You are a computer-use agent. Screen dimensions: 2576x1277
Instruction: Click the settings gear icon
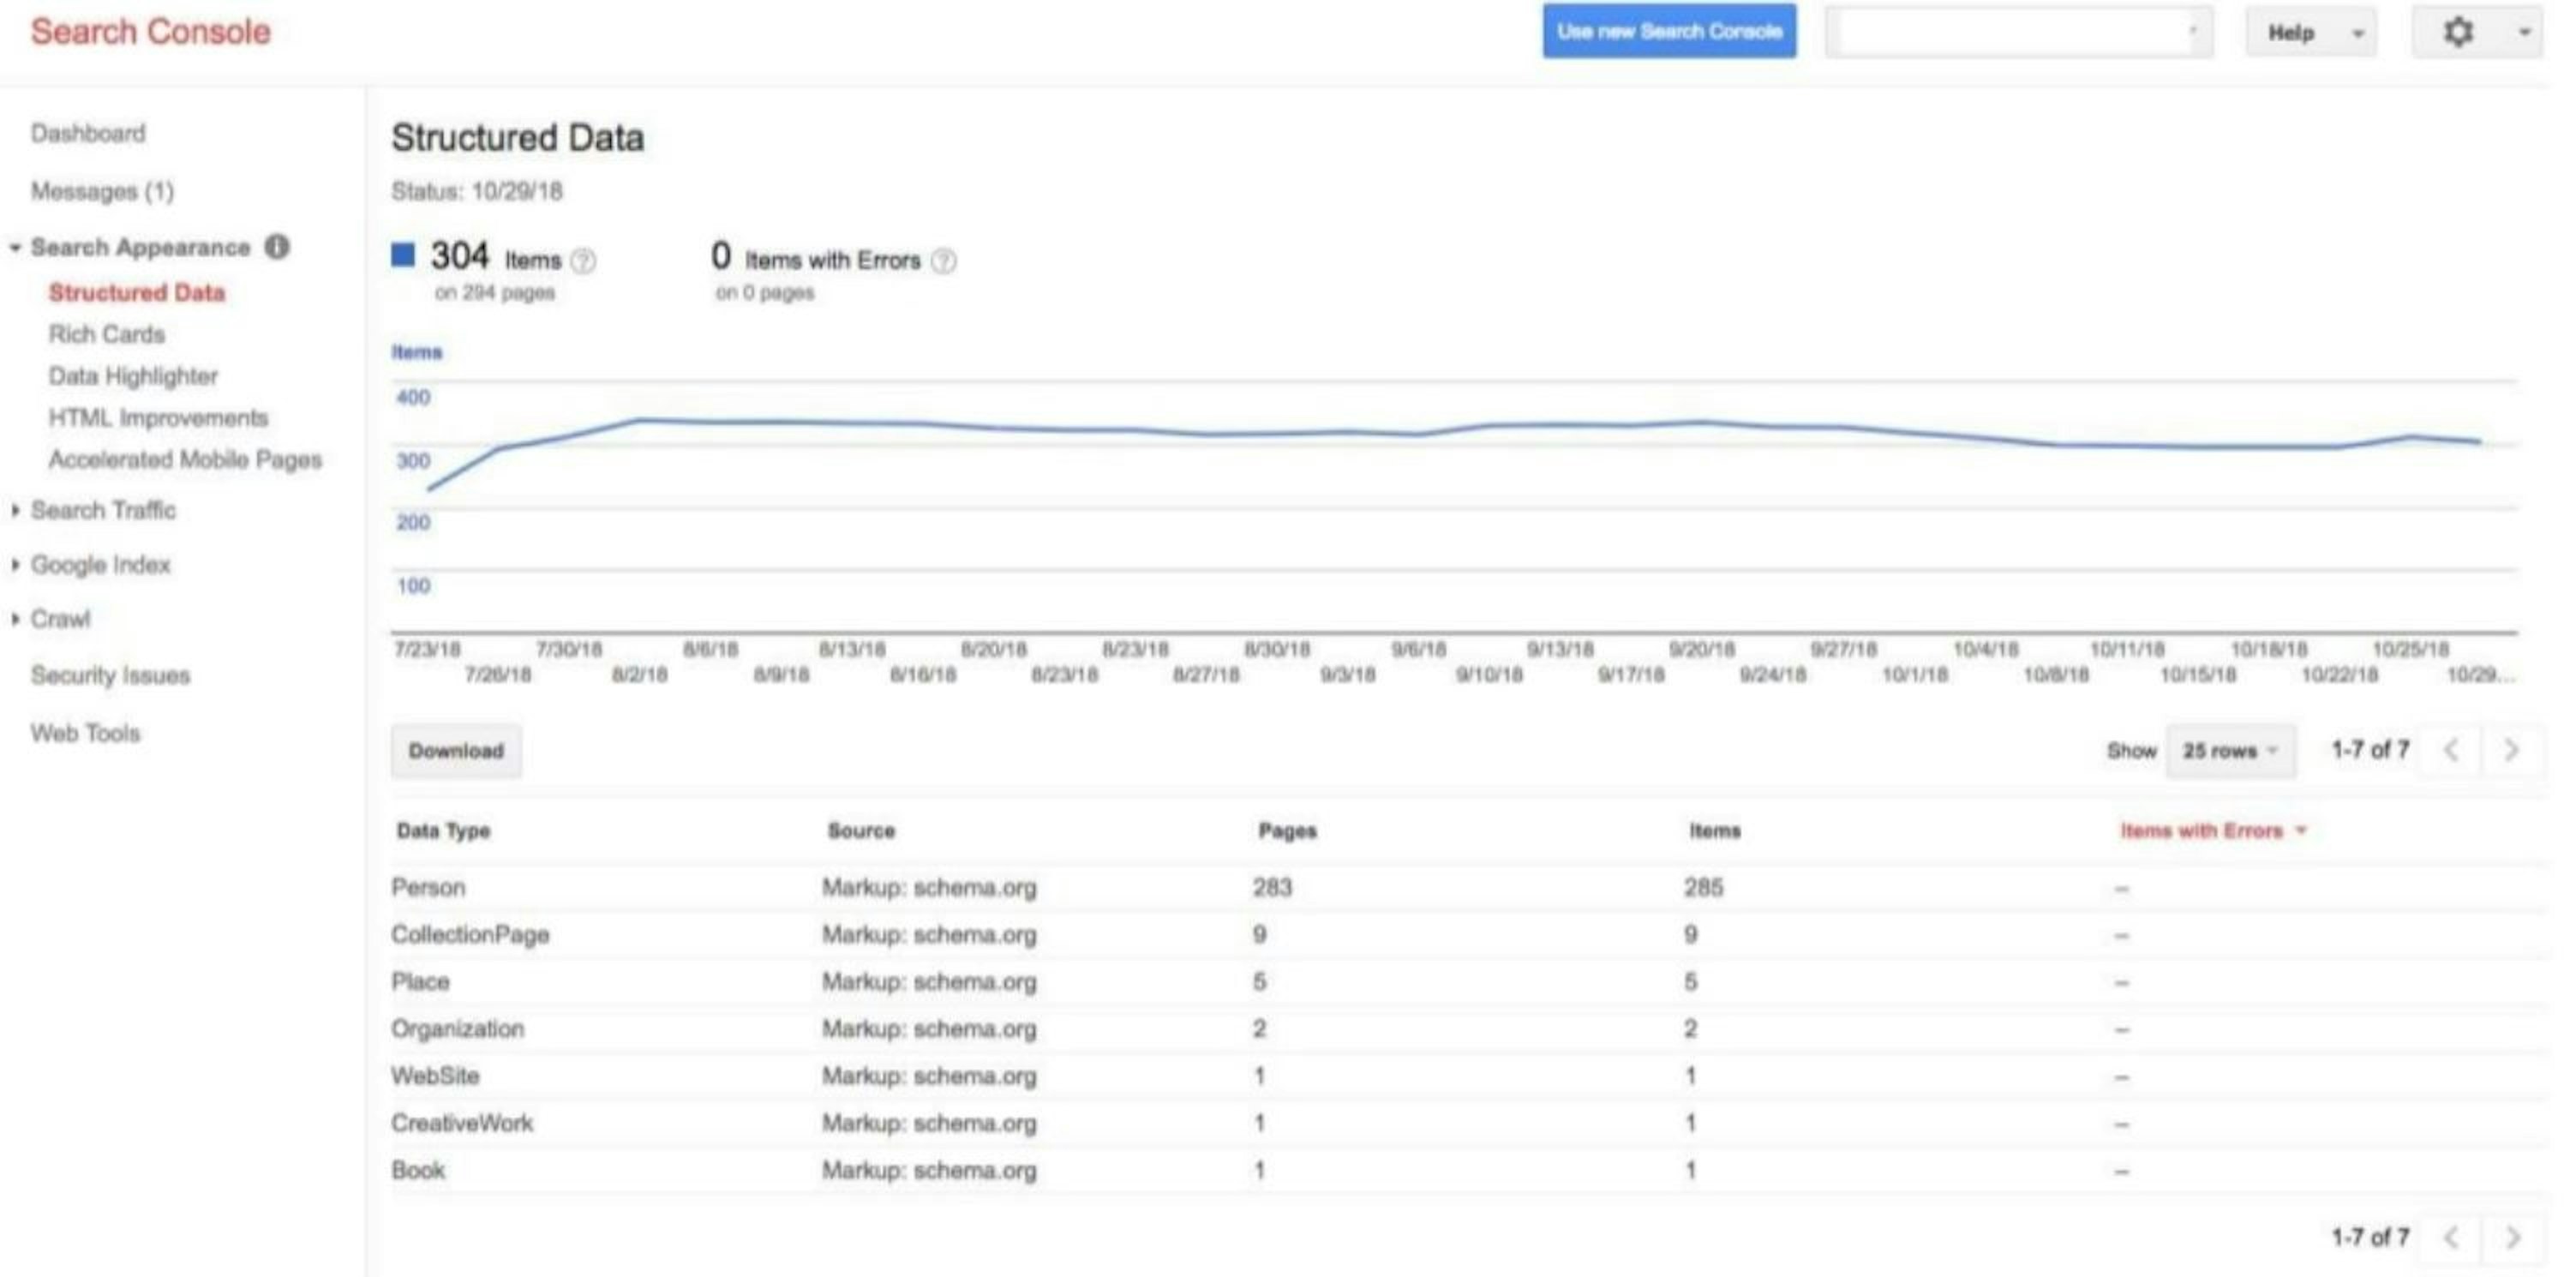point(2458,32)
